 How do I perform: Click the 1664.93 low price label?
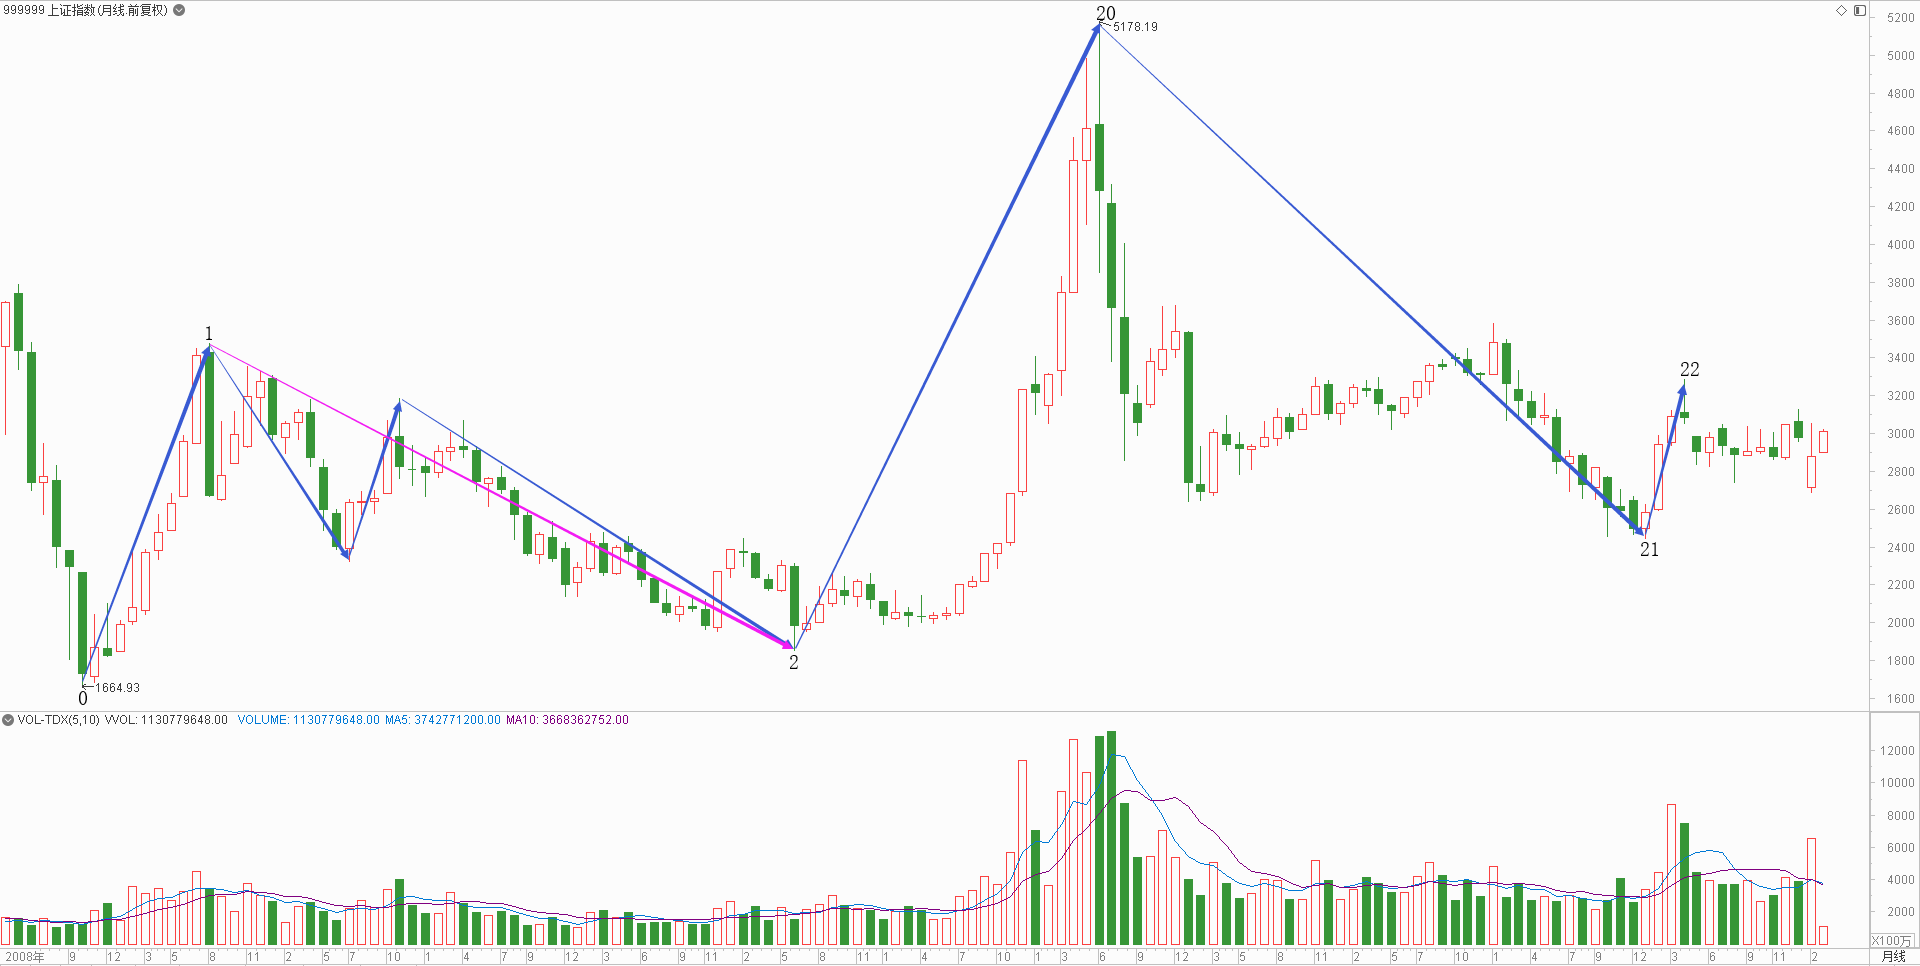pyautogui.click(x=117, y=688)
